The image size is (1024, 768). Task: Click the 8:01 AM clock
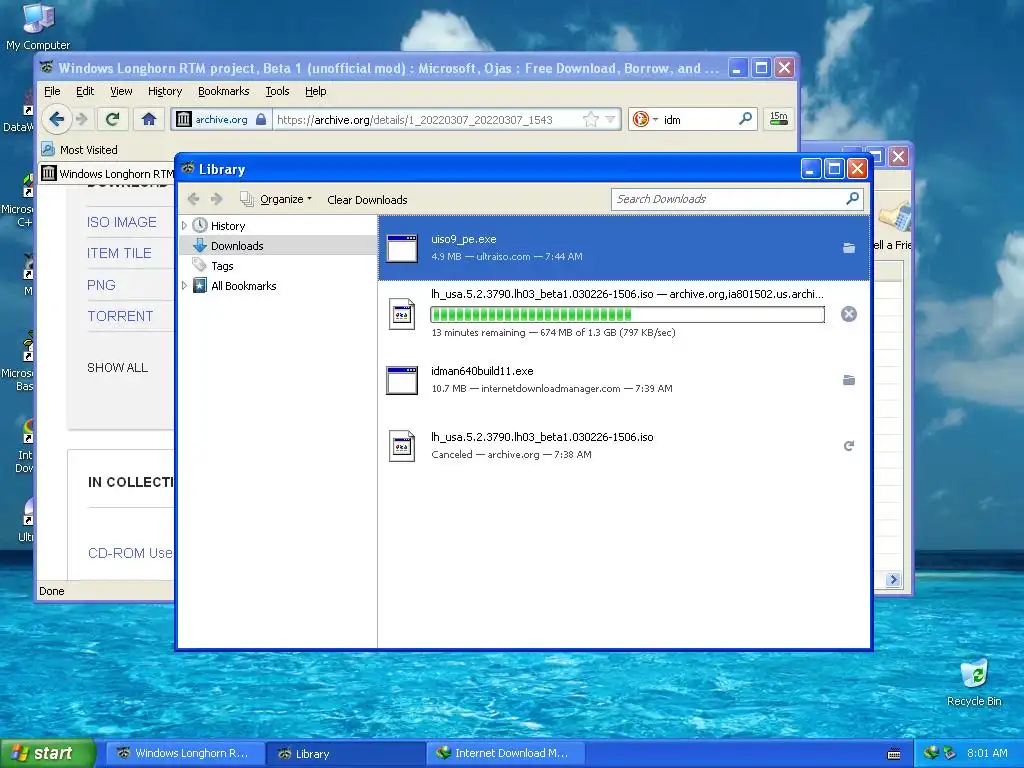987,753
